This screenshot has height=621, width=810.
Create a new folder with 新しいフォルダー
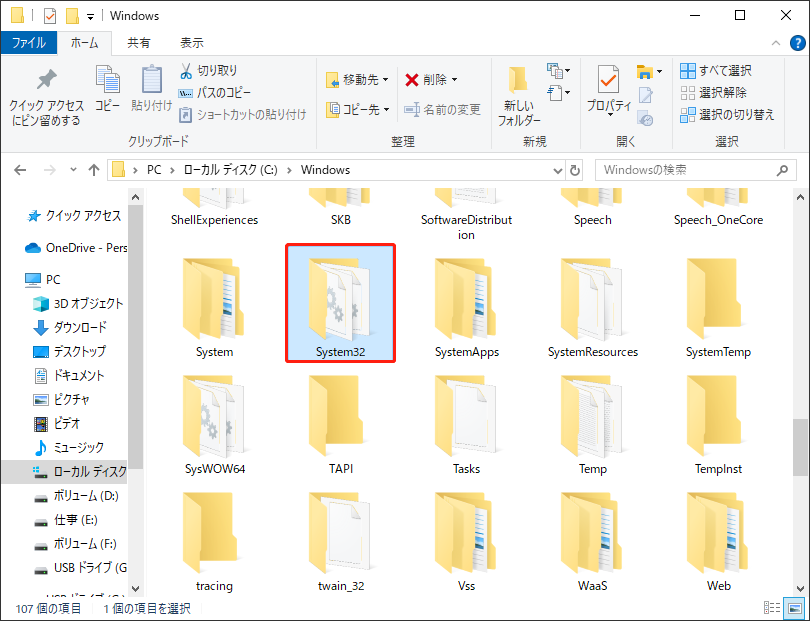pos(519,97)
